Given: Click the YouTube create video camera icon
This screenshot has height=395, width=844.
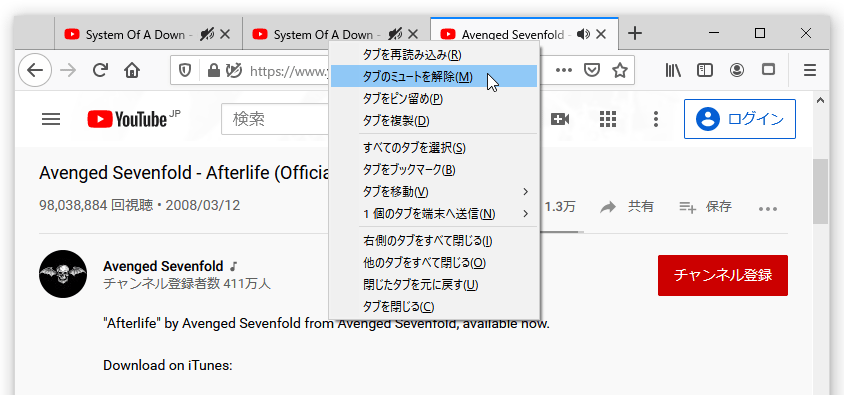Looking at the screenshot, I should point(560,119).
